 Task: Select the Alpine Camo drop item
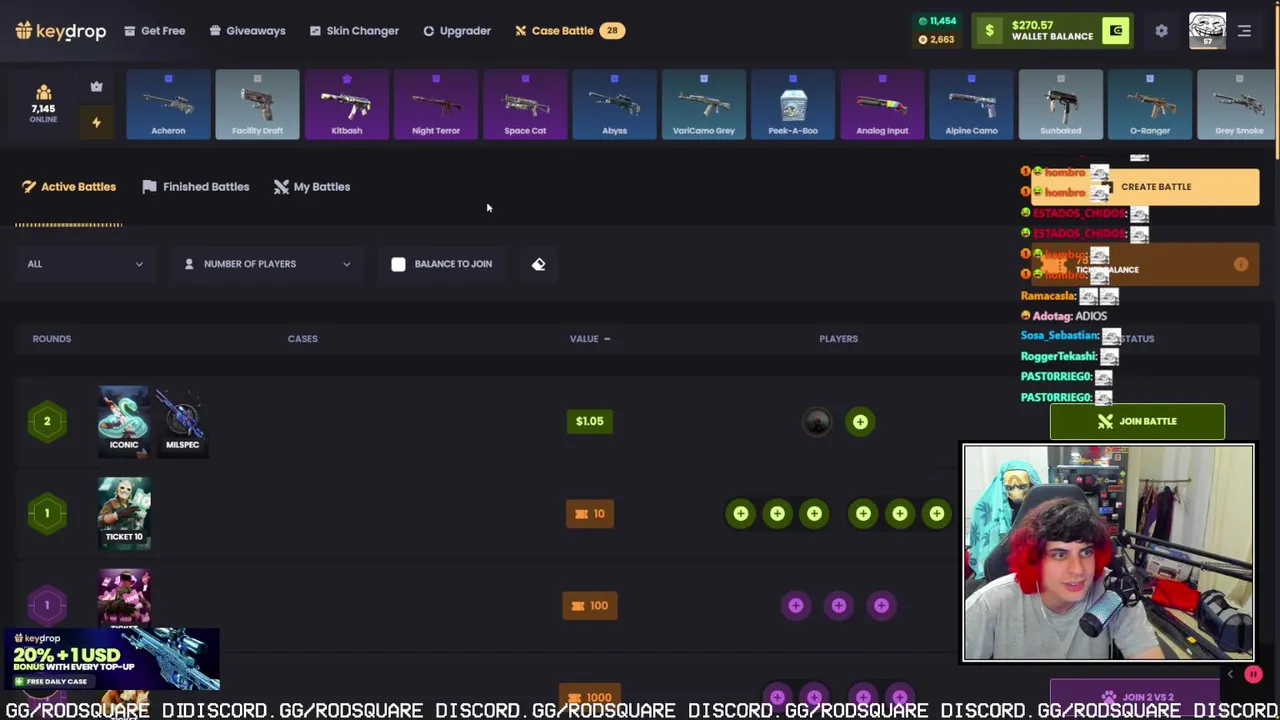tap(971, 104)
